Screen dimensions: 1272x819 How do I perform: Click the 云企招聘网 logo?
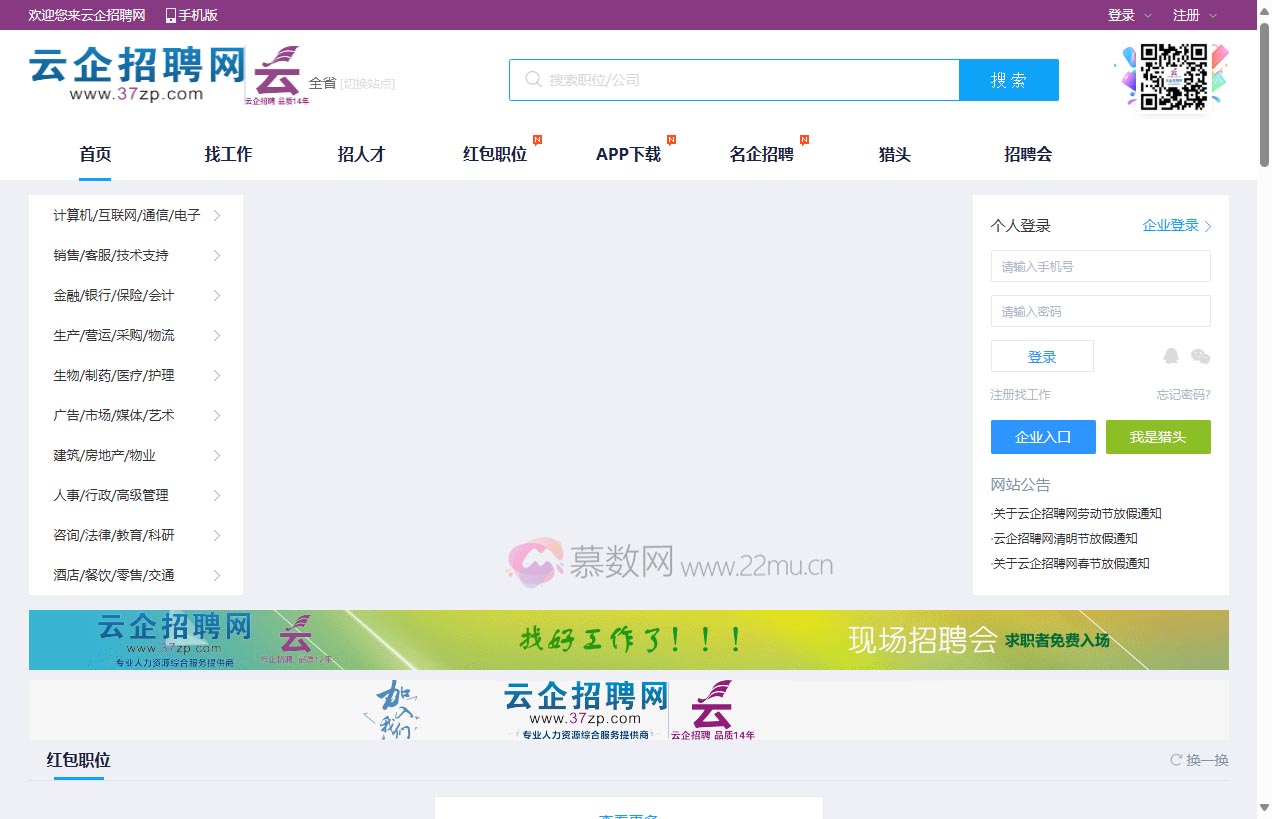pyautogui.click(x=130, y=68)
